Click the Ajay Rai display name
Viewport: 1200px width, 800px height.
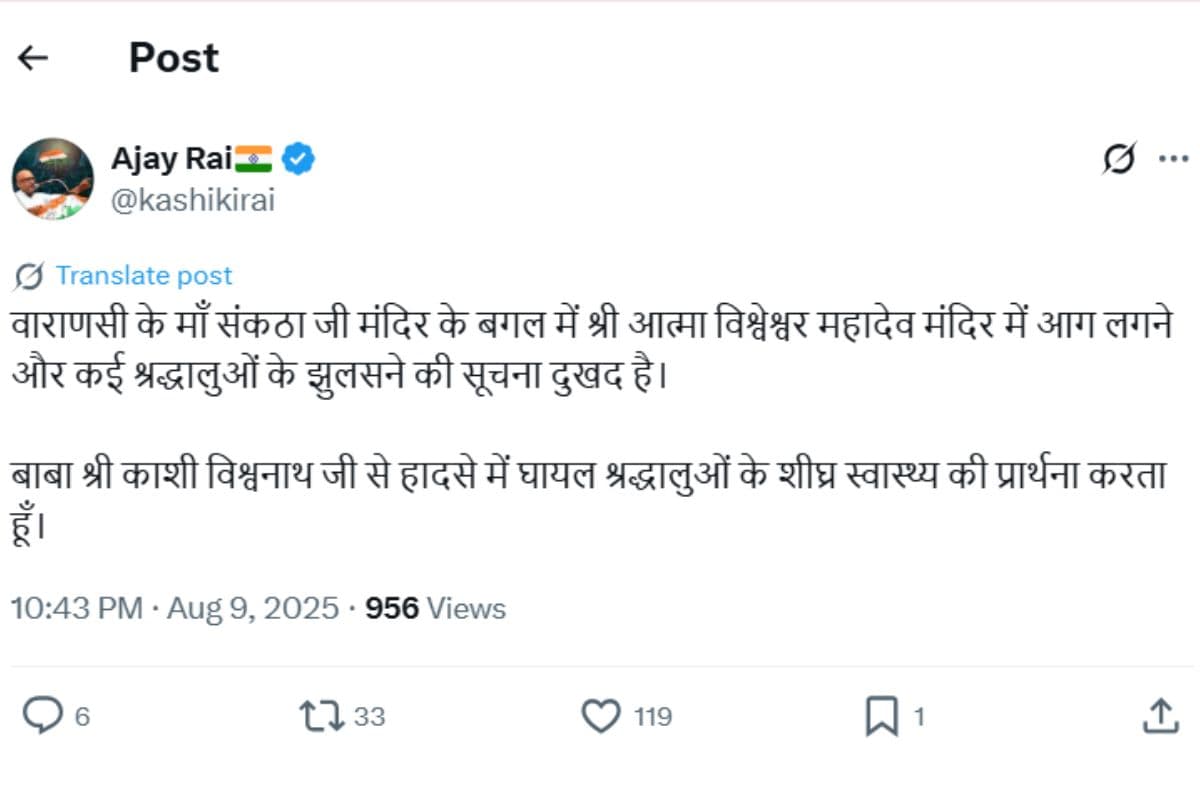[x=171, y=158]
